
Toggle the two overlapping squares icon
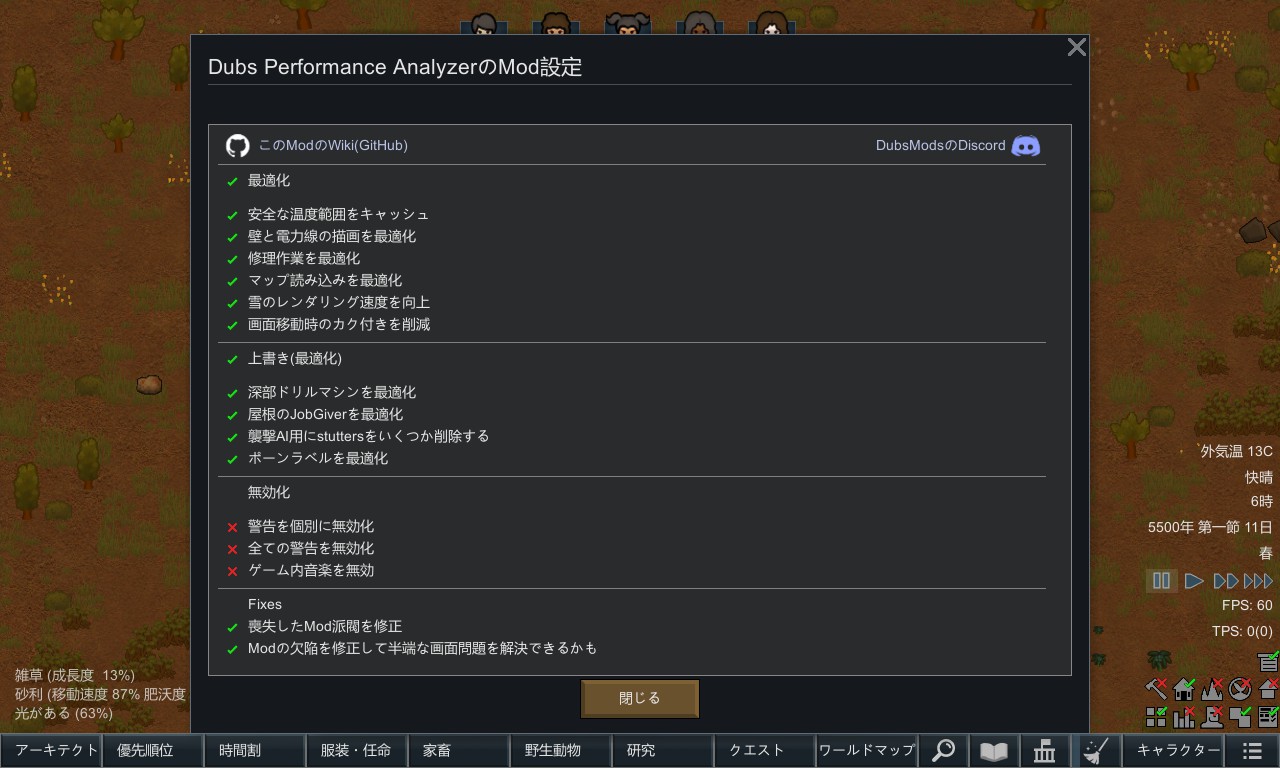[x=1241, y=716]
